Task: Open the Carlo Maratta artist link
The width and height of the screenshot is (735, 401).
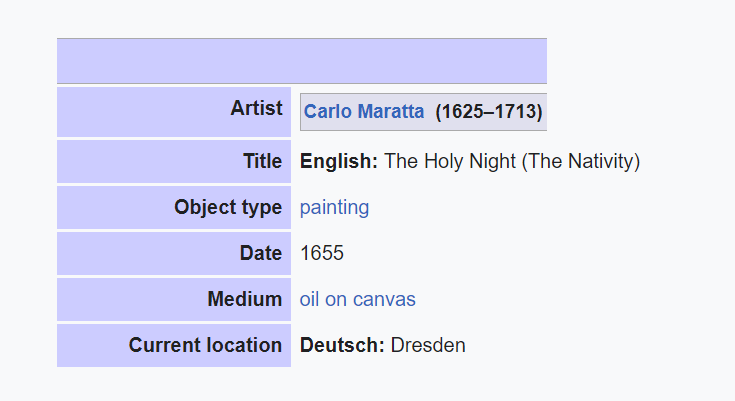Action: pos(364,112)
